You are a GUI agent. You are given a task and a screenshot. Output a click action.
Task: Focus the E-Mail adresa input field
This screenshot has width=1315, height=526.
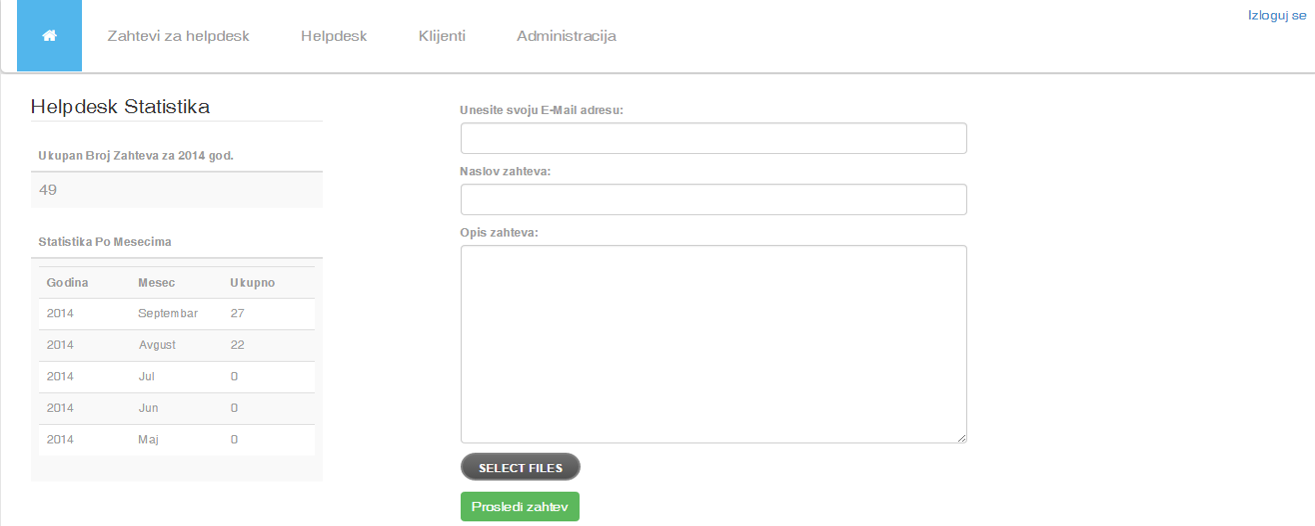[713, 138]
